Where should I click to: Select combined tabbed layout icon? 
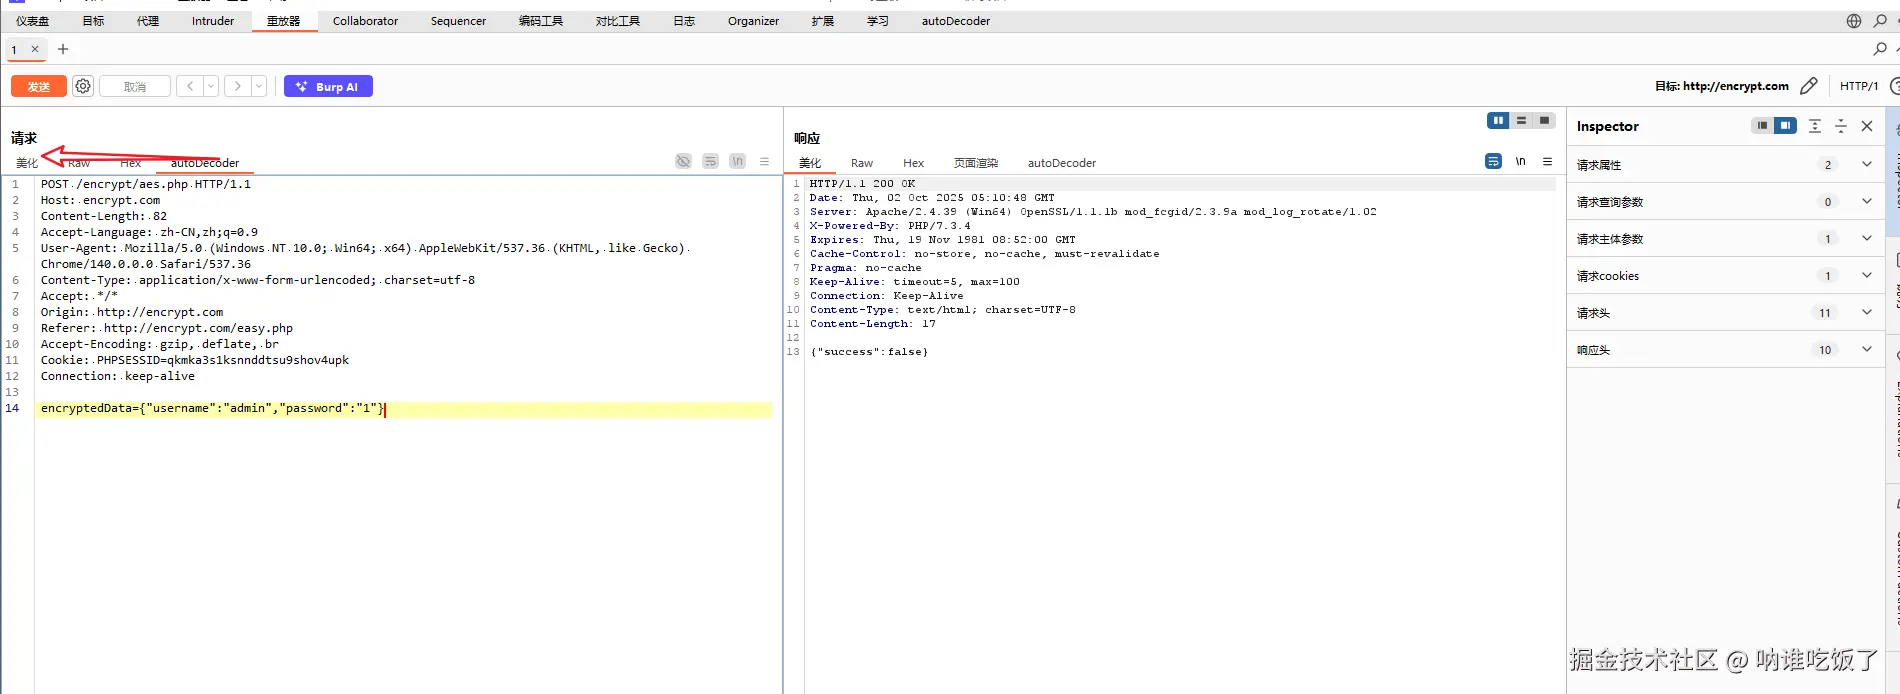tap(1544, 120)
